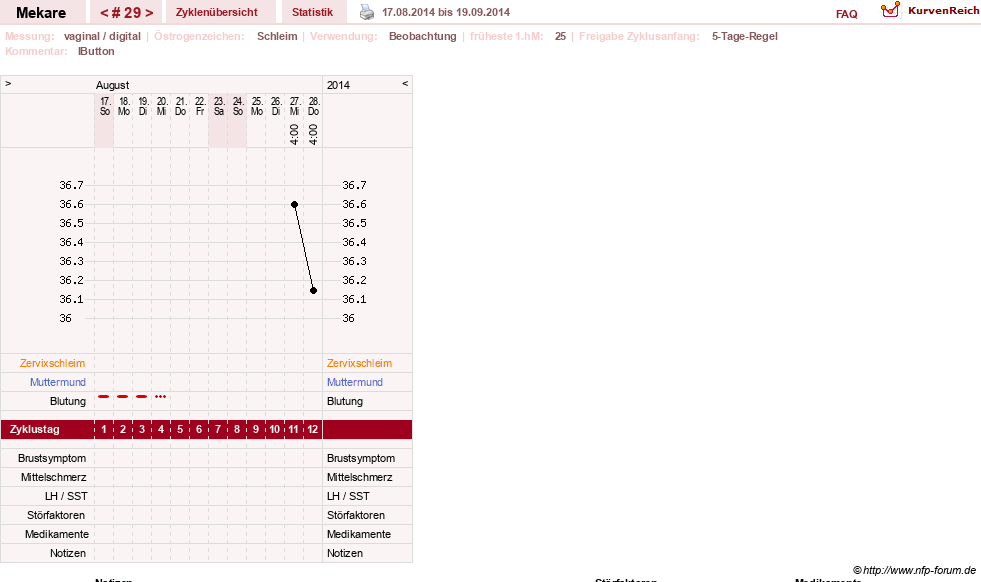Viewport: 981px width, 582px height.
Task: Click the temperature point on Aug 27
Action: click(x=294, y=205)
